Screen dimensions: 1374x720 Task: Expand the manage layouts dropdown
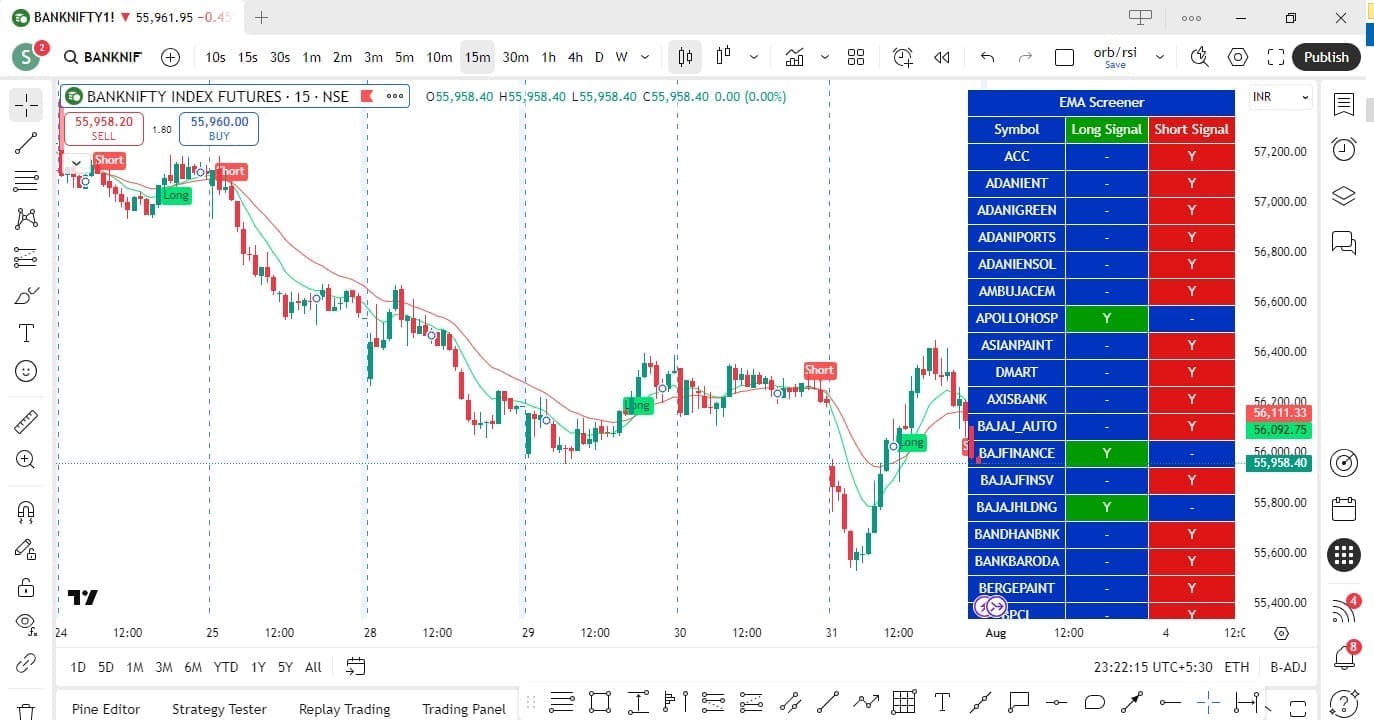(x=1160, y=57)
